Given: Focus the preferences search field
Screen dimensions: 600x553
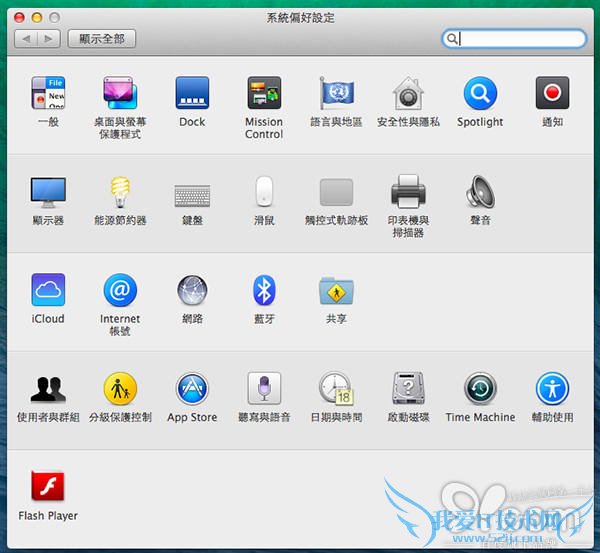Looking at the screenshot, I should (x=514, y=39).
